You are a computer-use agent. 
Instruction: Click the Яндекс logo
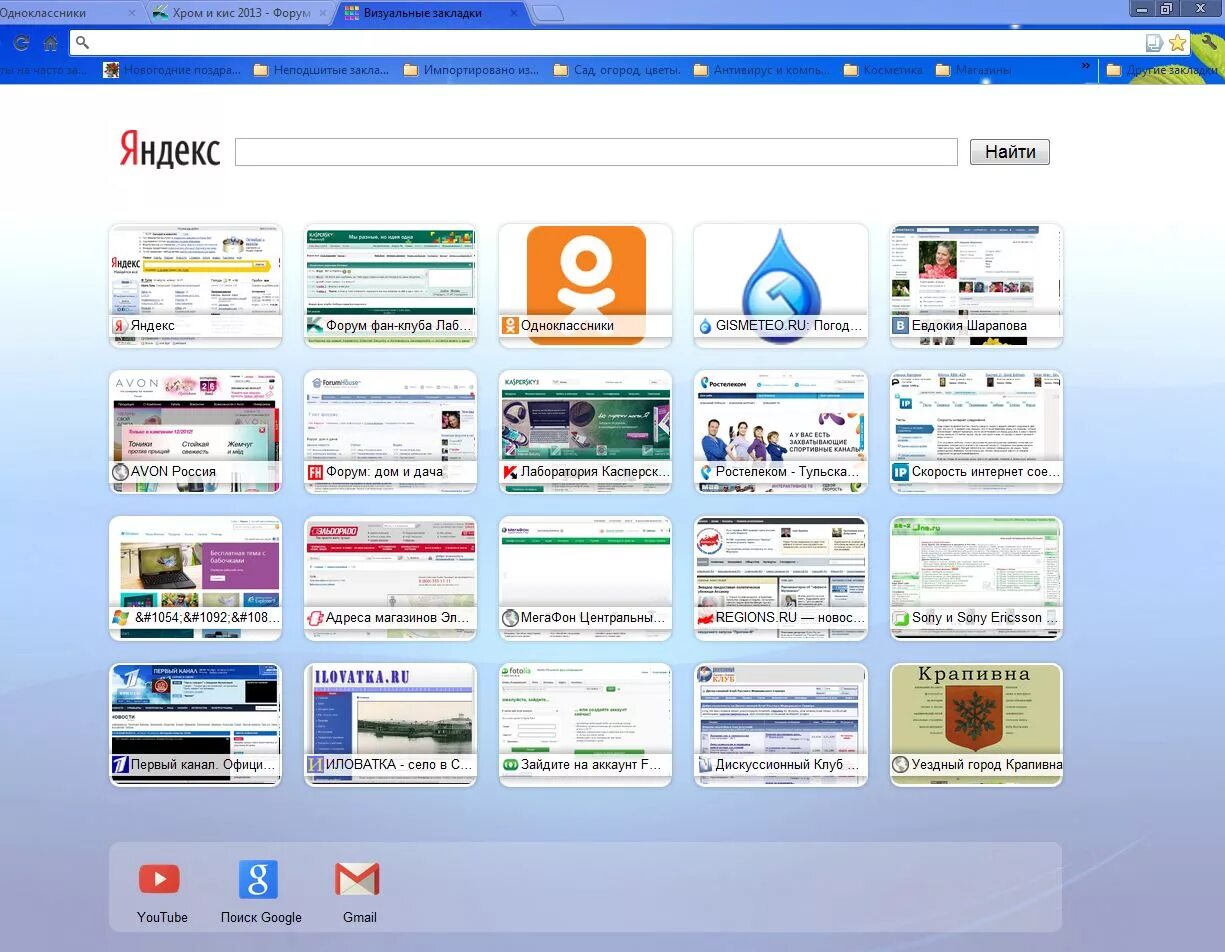coord(169,150)
